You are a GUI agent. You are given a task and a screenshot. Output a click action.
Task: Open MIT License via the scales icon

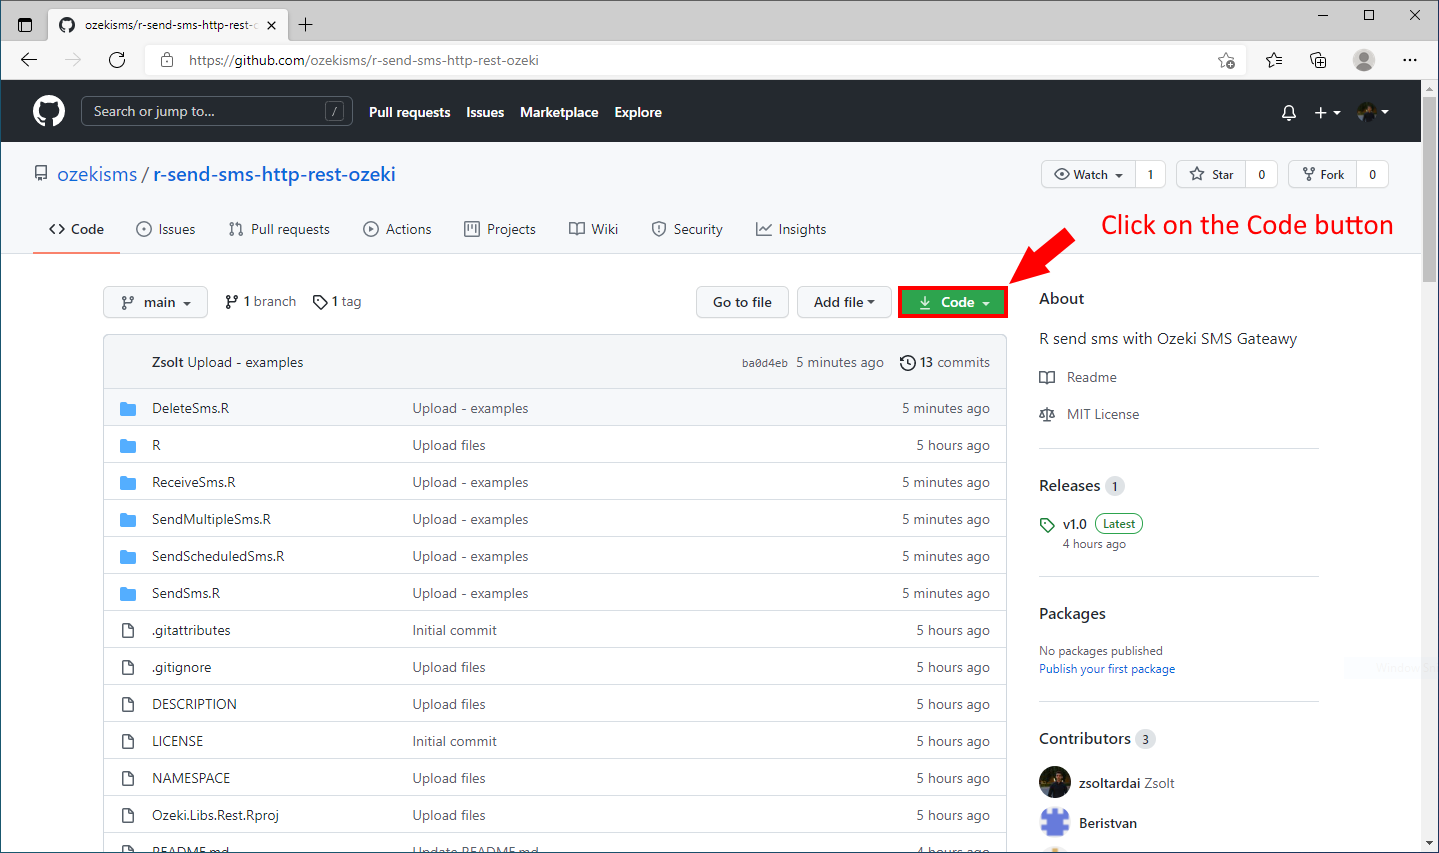tap(1046, 413)
